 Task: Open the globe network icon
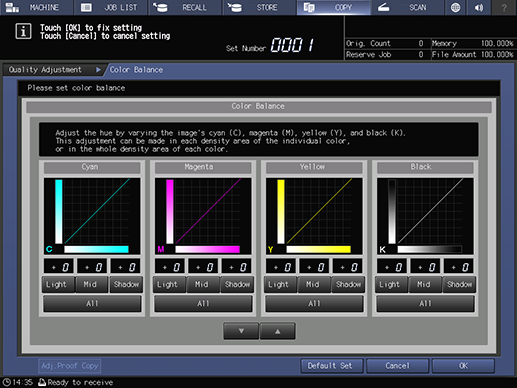(455, 7)
